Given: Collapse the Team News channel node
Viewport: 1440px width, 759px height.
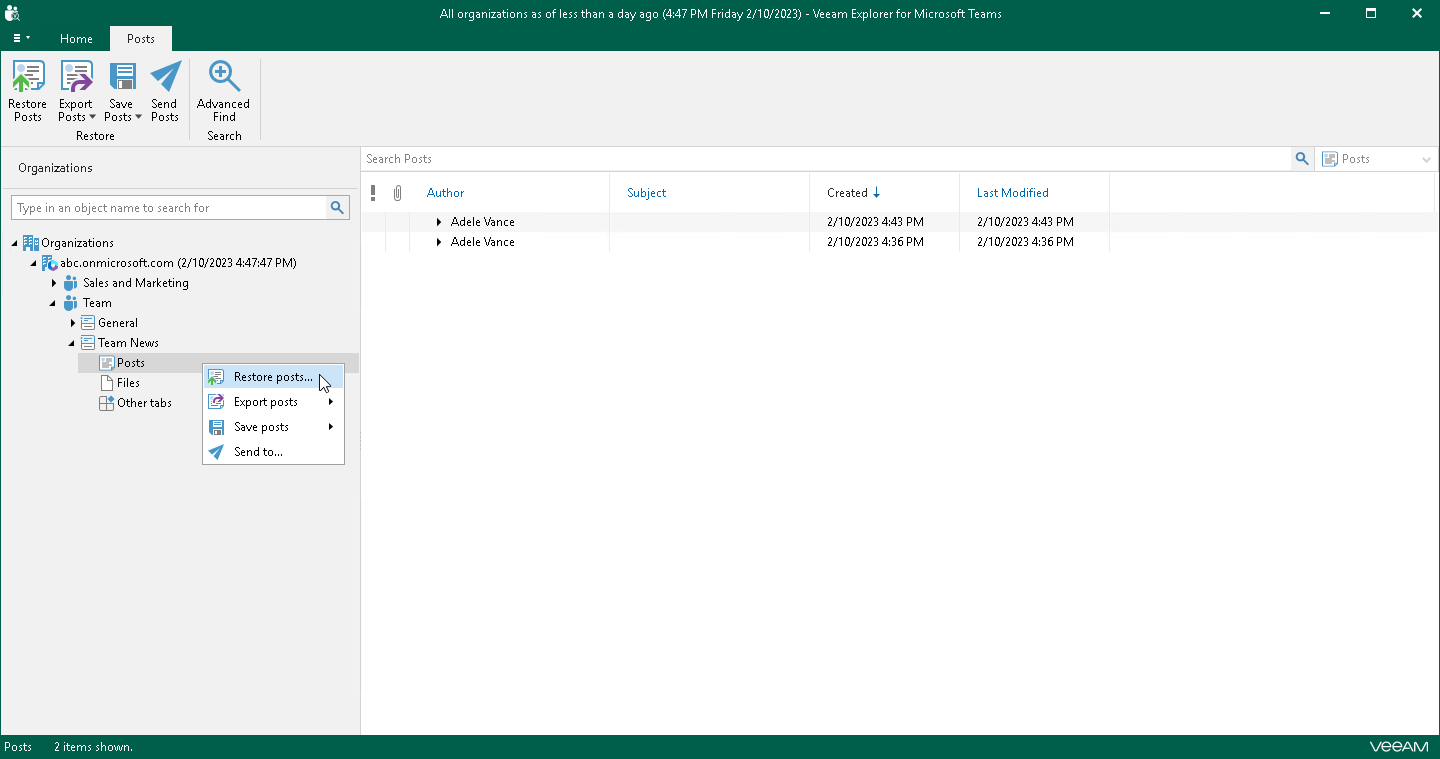Looking at the screenshot, I should coord(72,343).
